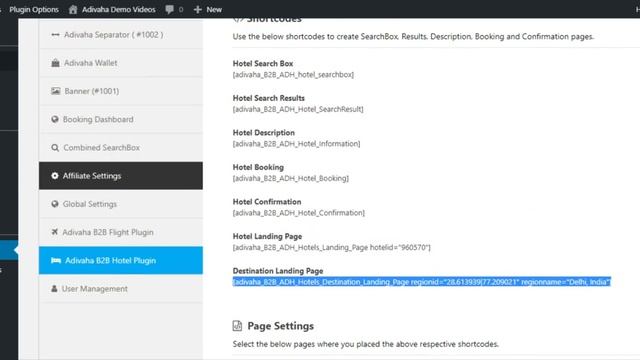The image size is (640, 360).
Task: Click the comment count number 0
Action: click(181, 9)
